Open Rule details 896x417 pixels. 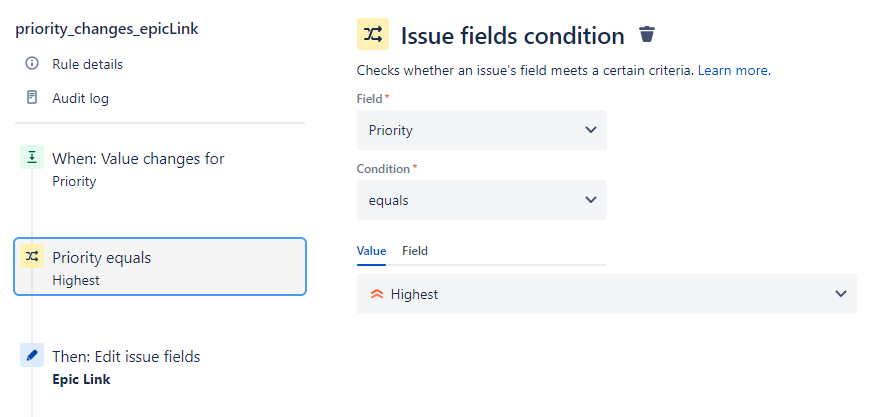88,64
